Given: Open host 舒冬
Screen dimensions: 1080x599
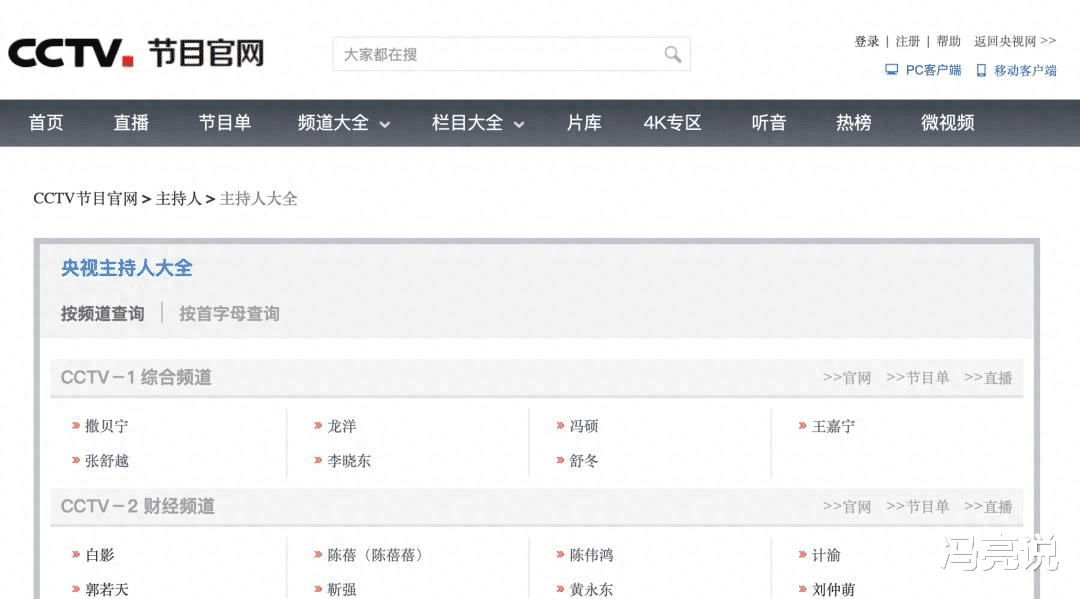Looking at the screenshot, I should pos(584,461).
